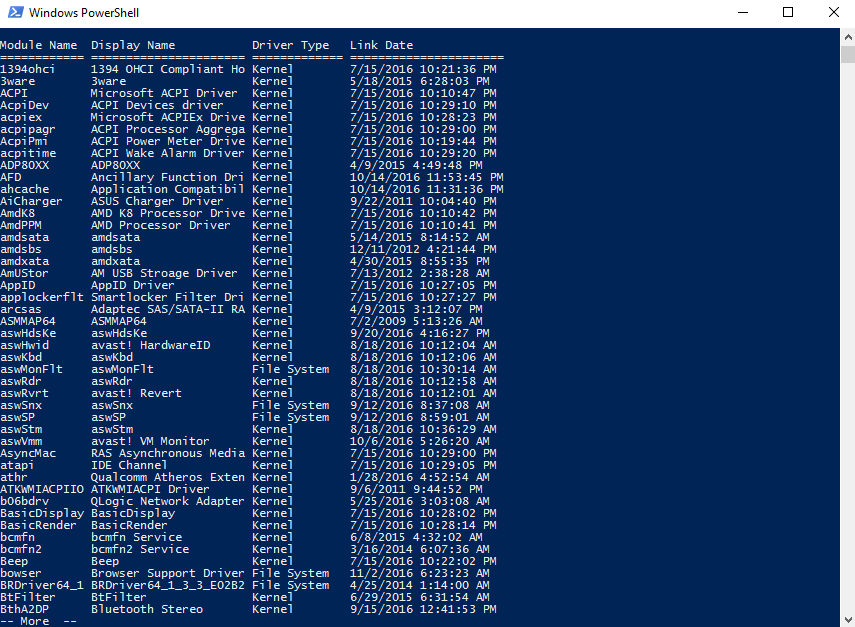Image resolution: width=855 pixels, height=627 pixels.
Task: Click the "-- More --" prompt
Action: [38, 621]
